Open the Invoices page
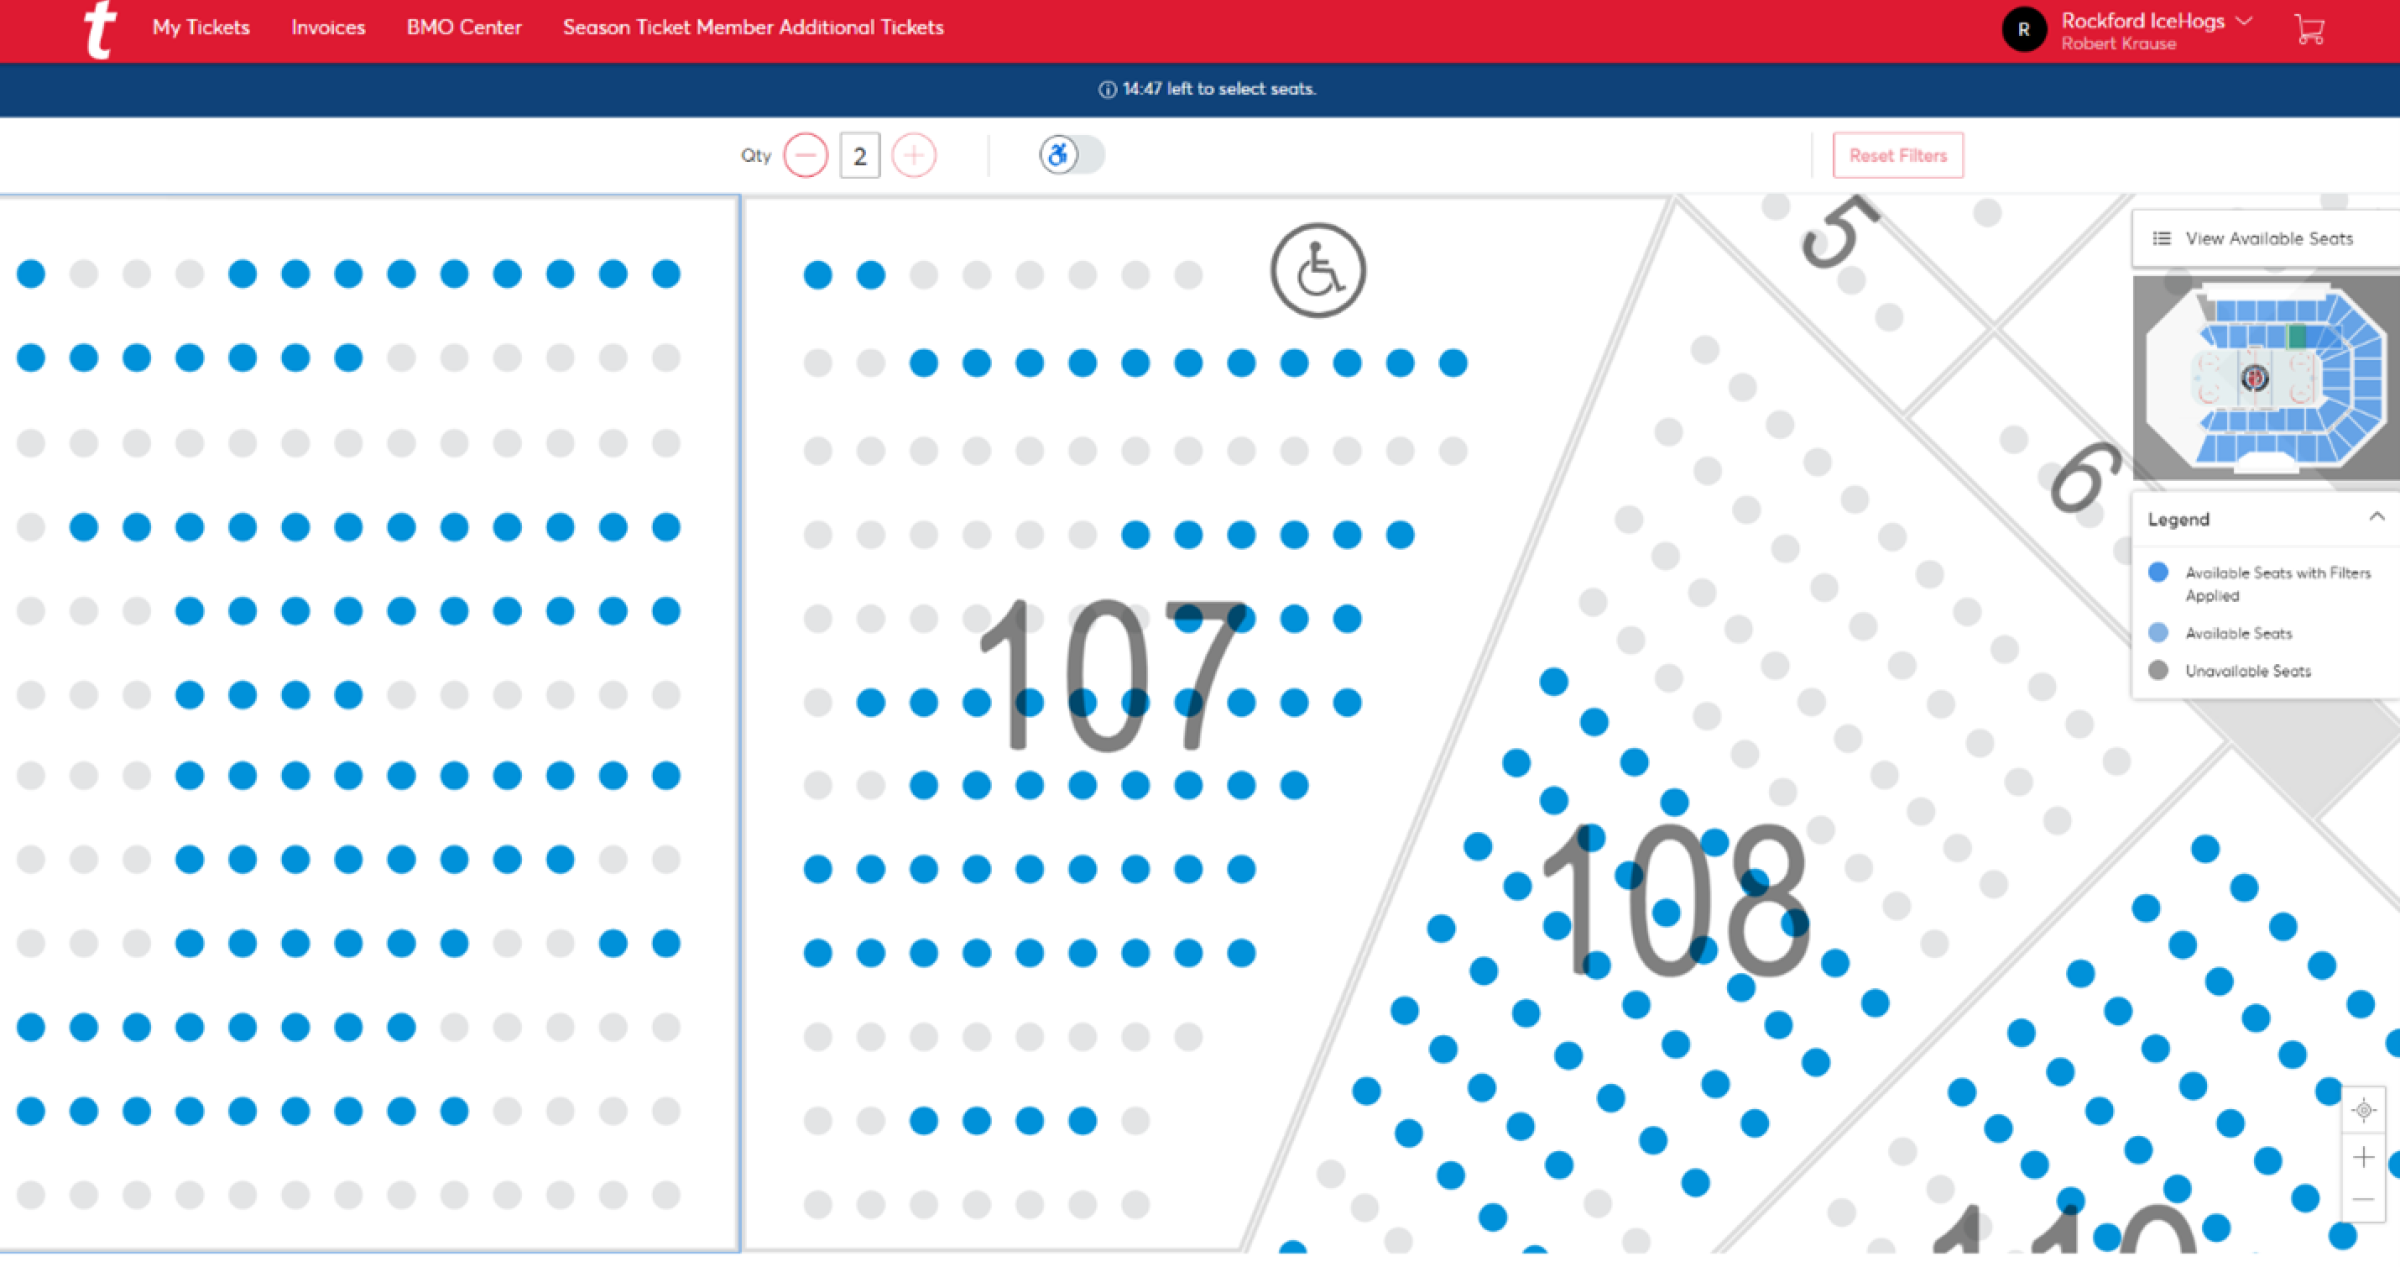This screenshot has height=1267, width=2400. (328, 28)
